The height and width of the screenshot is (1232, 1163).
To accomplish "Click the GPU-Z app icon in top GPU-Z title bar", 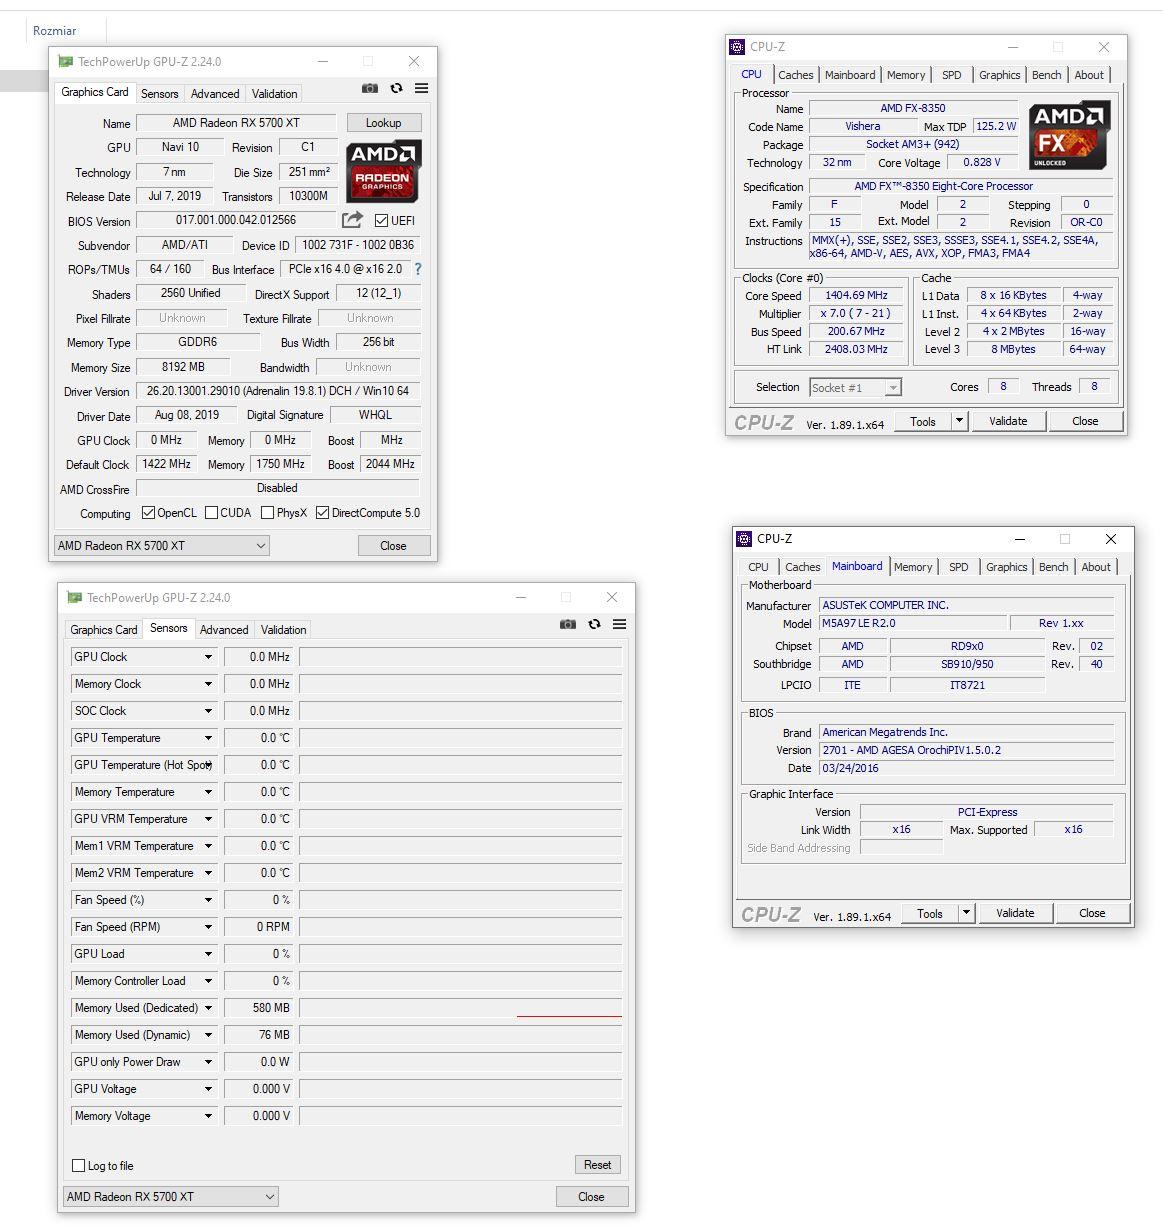I will tap(66, 61).
